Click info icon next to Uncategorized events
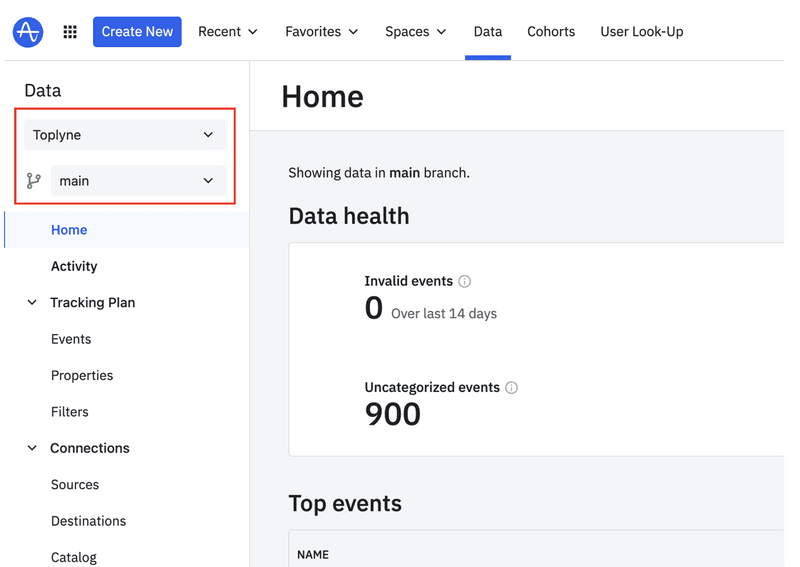800x567 pixels. coord(511,388)
